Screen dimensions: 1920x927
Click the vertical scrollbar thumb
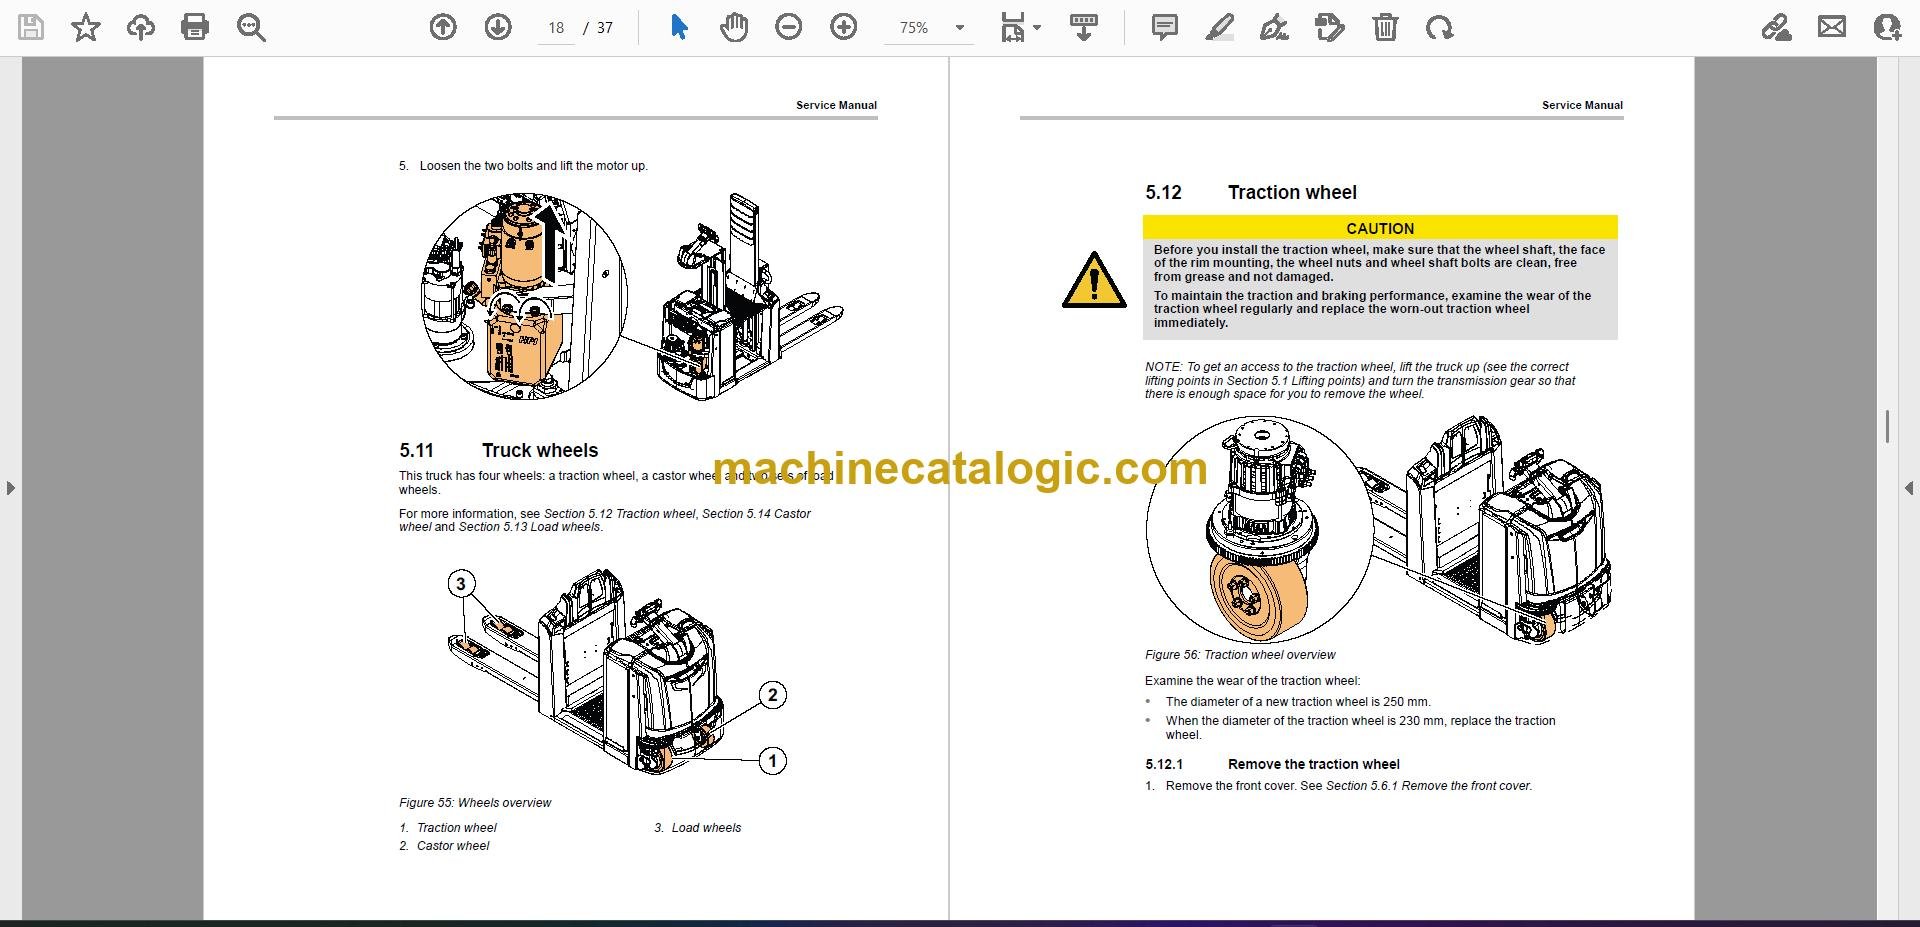(1887, 427)
